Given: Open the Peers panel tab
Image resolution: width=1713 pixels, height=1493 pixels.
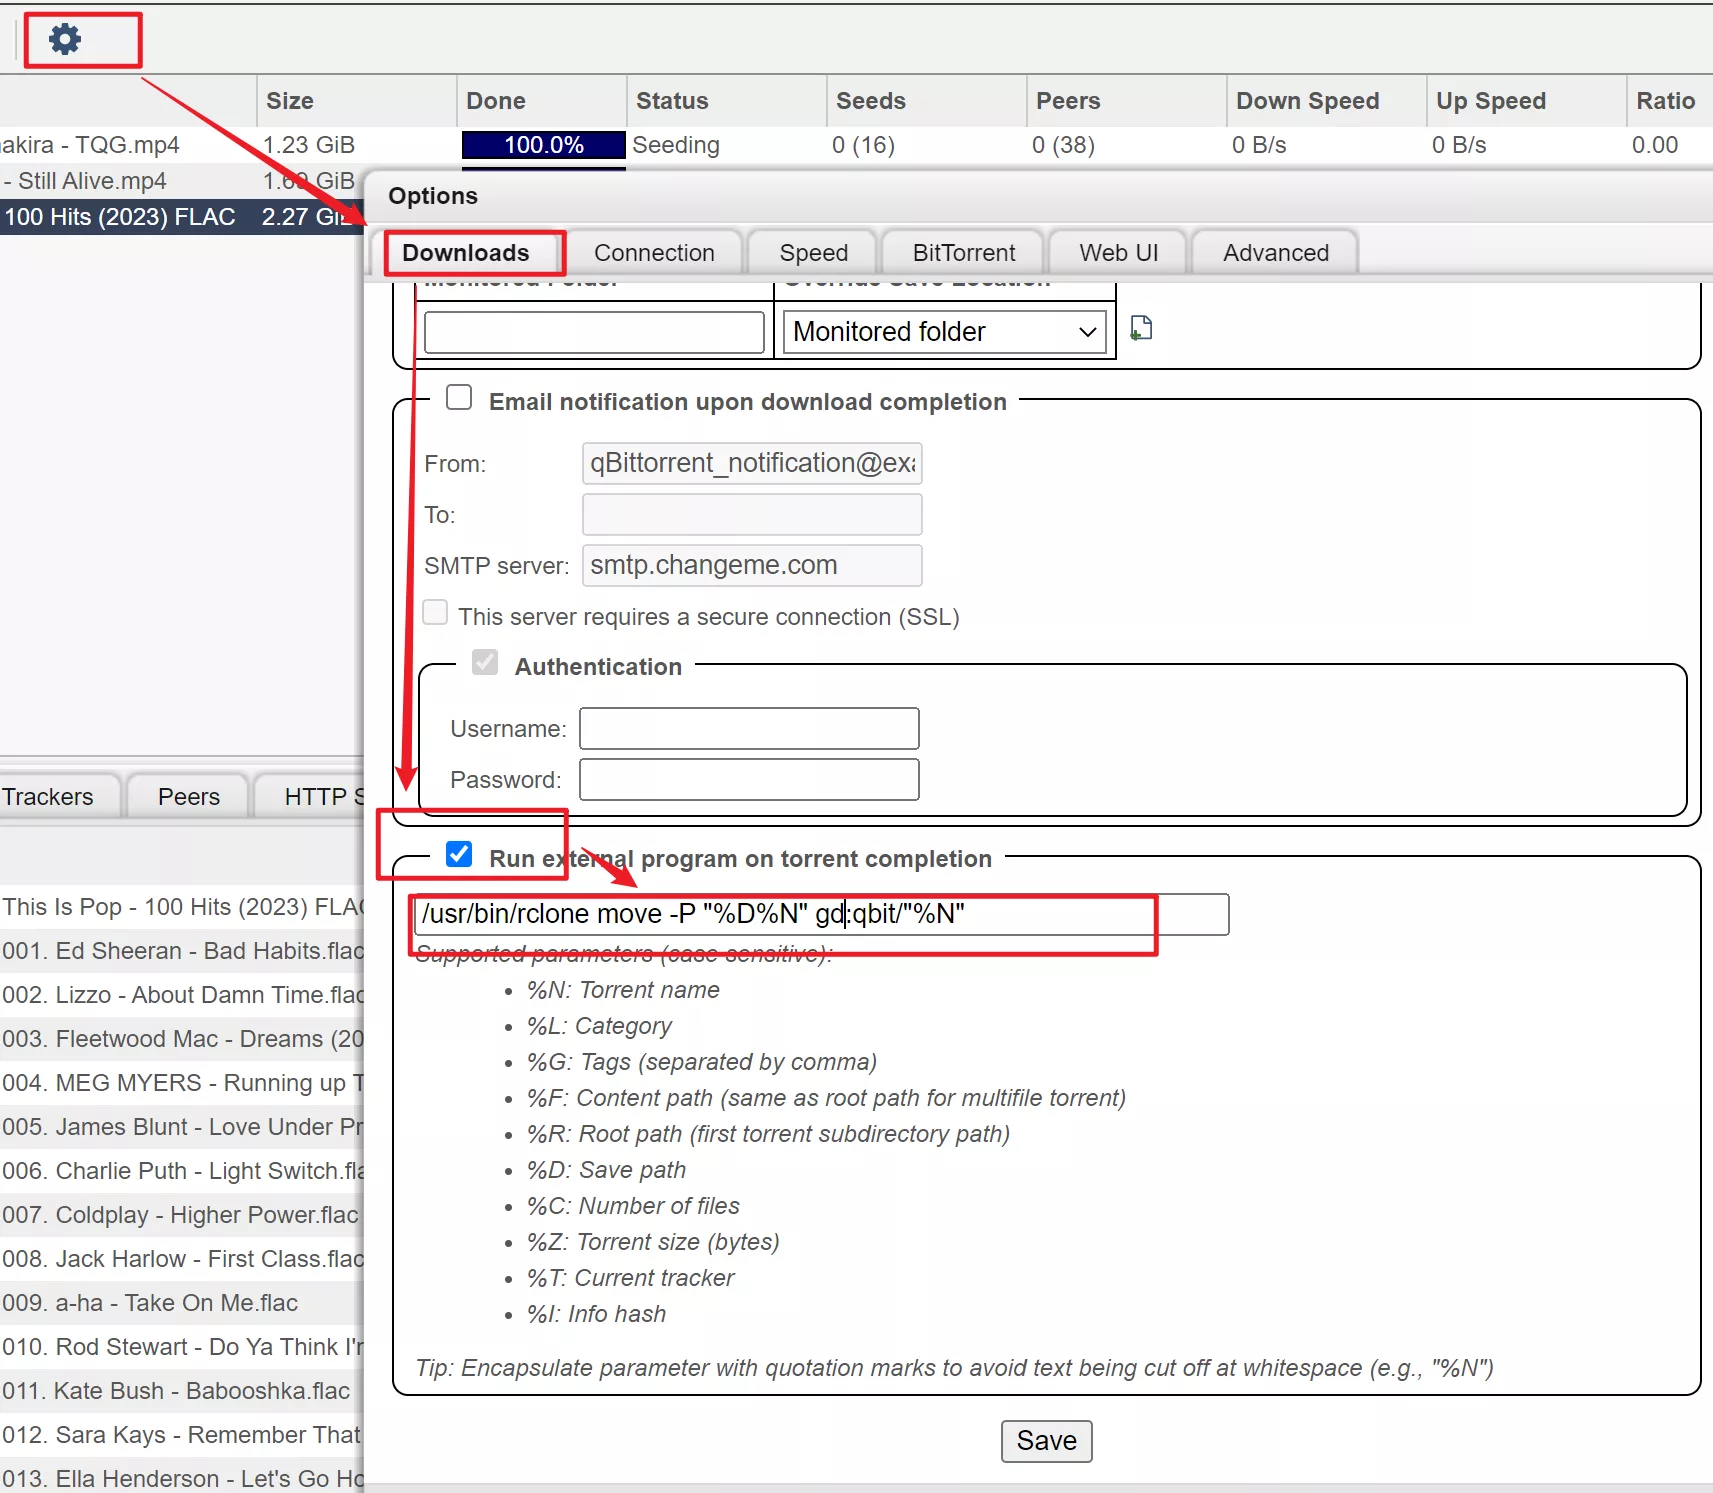Looking at the screenshot, I should tap(188, 797).
